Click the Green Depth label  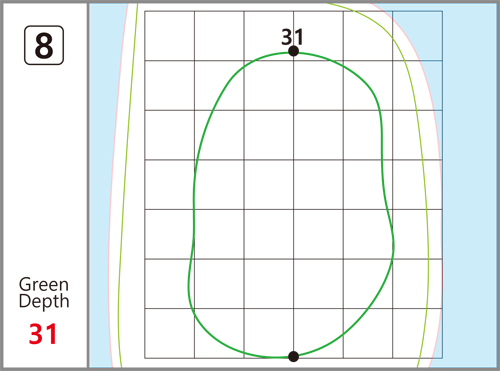(x=44, y=293)
